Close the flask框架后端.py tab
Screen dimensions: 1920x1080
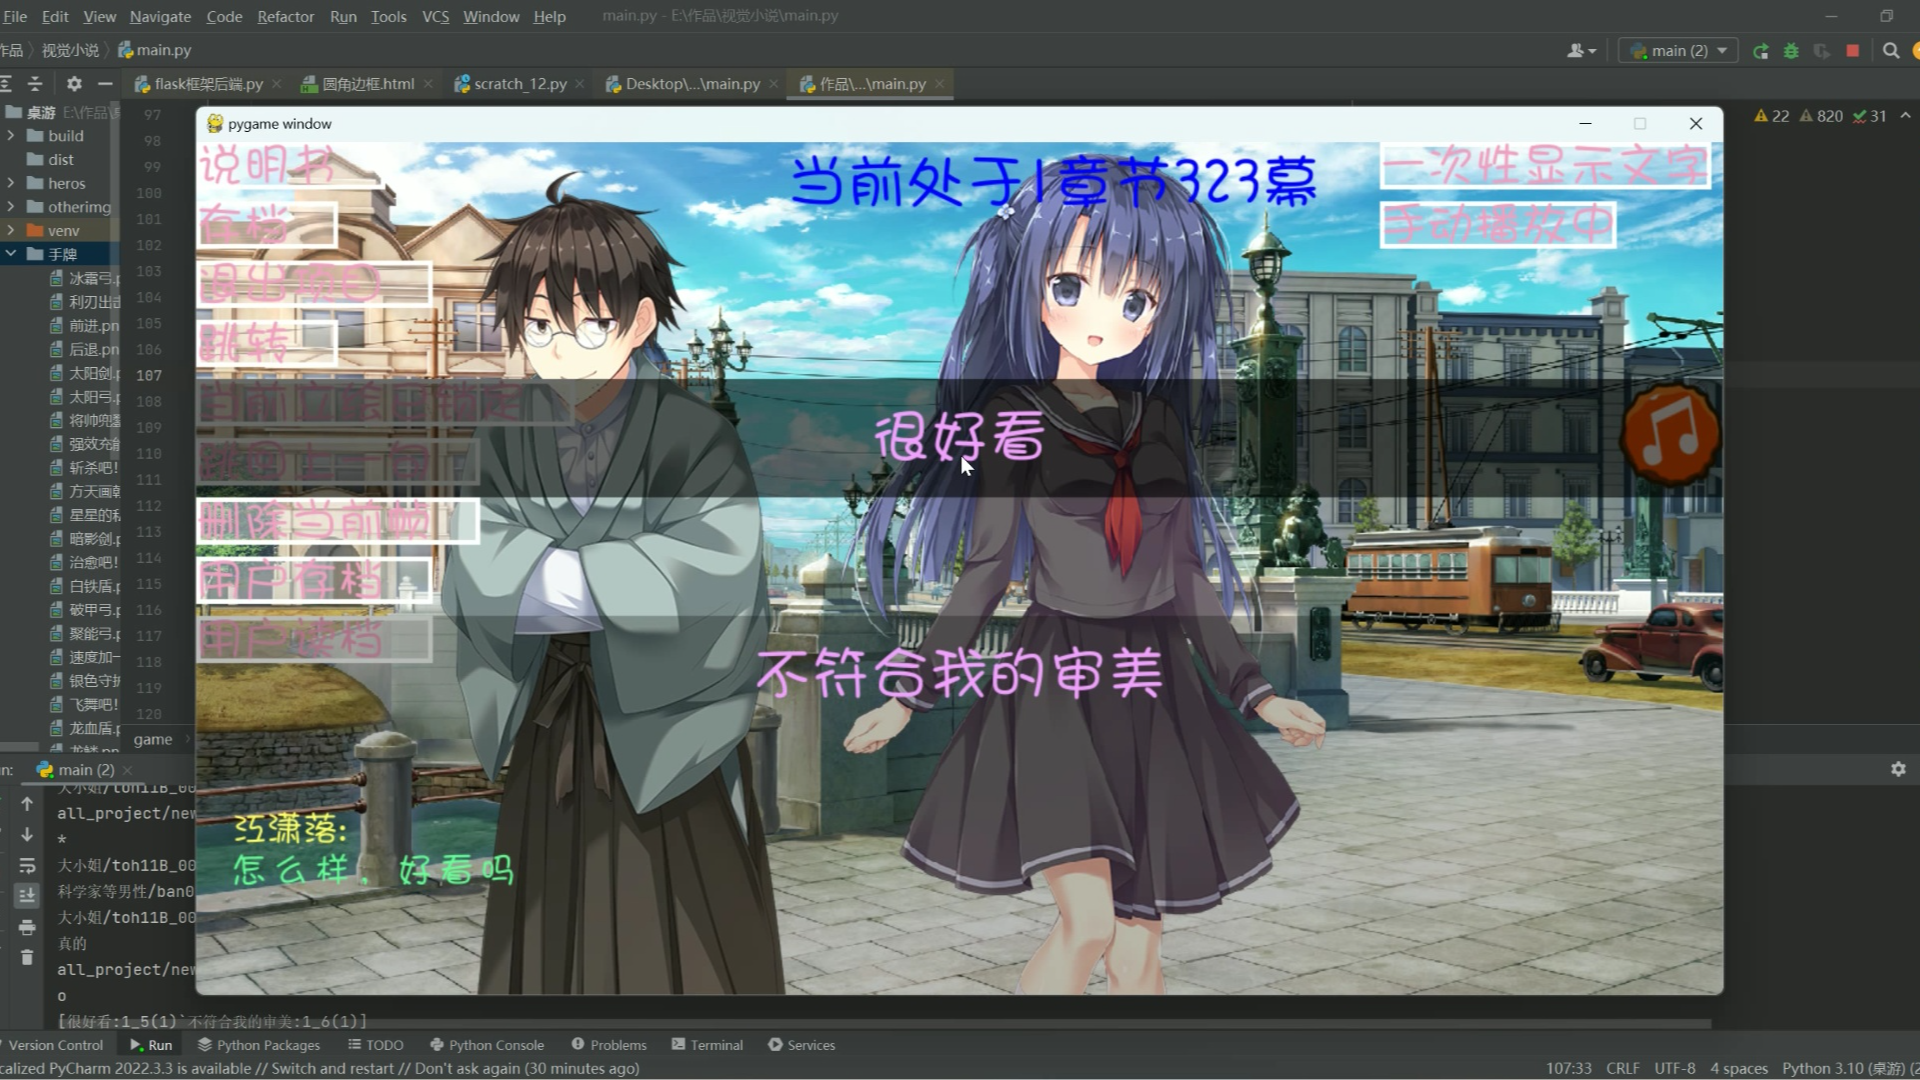(277, 84)
